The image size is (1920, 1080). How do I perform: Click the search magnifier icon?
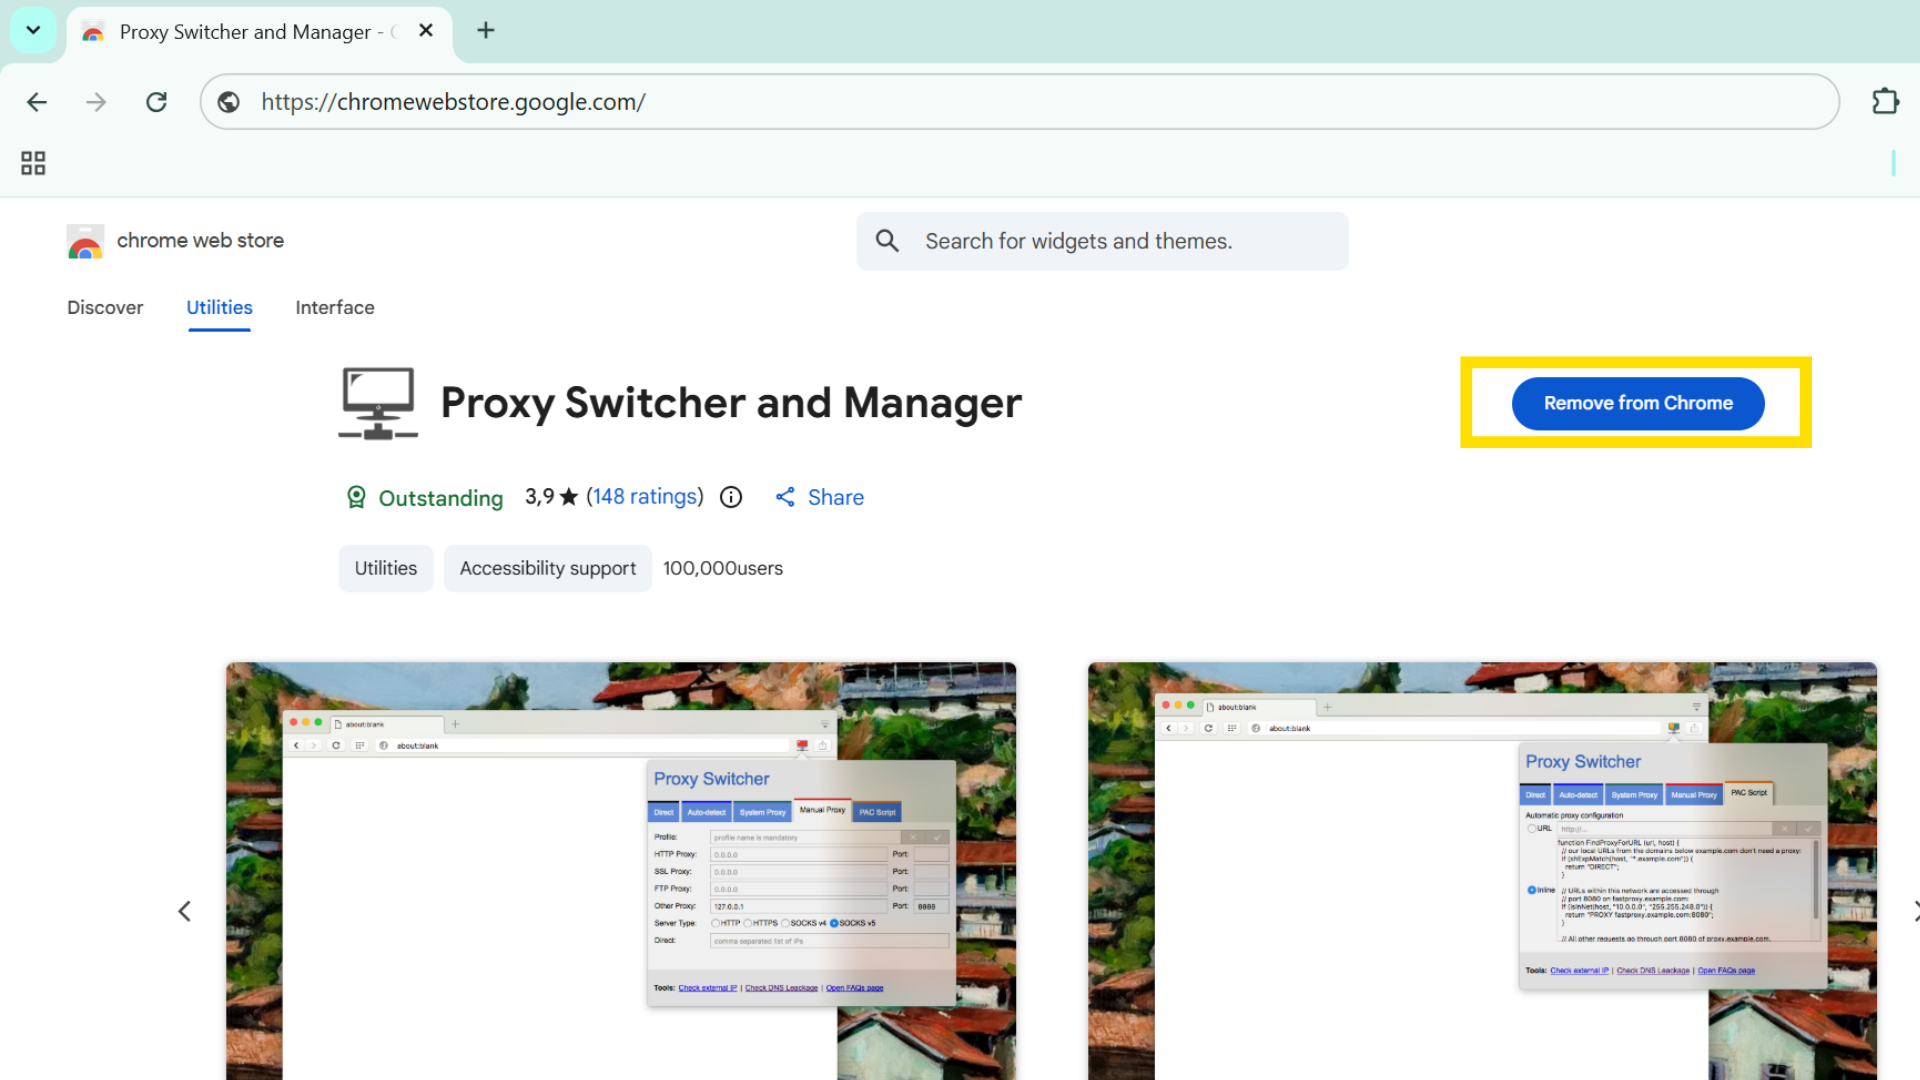click(887, 241)
